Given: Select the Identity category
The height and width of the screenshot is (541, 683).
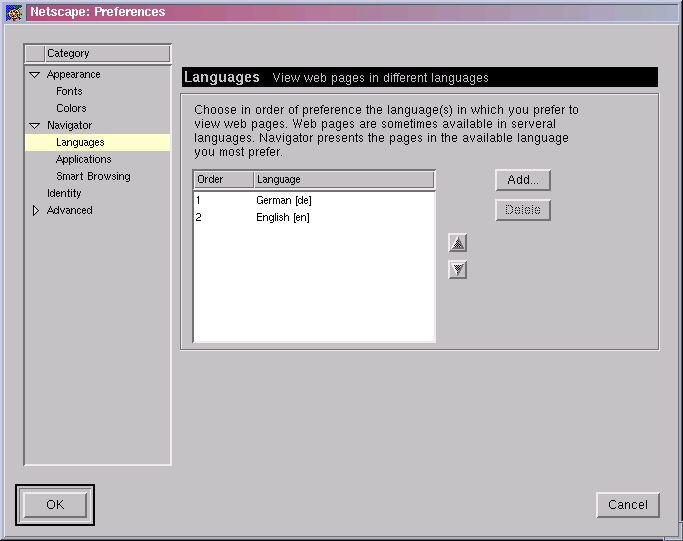Looking at the screenshot, I should click(64, 193).
